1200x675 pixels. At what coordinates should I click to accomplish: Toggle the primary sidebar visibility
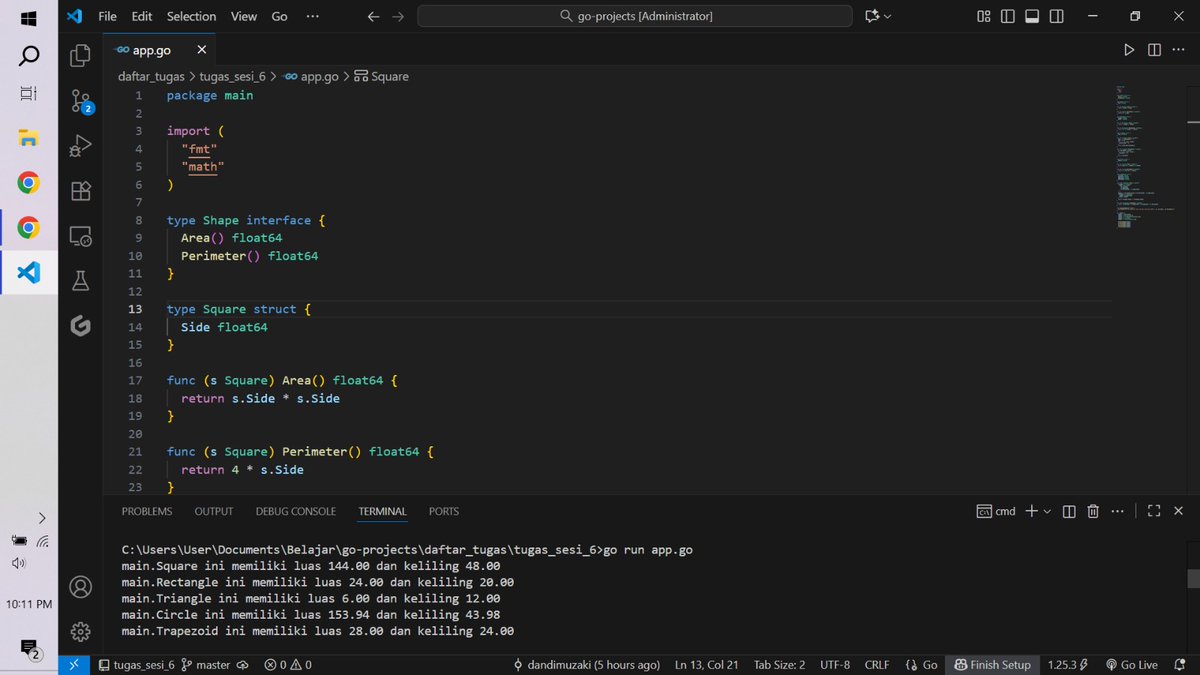pyautogui.click(x=1007, y=15)
